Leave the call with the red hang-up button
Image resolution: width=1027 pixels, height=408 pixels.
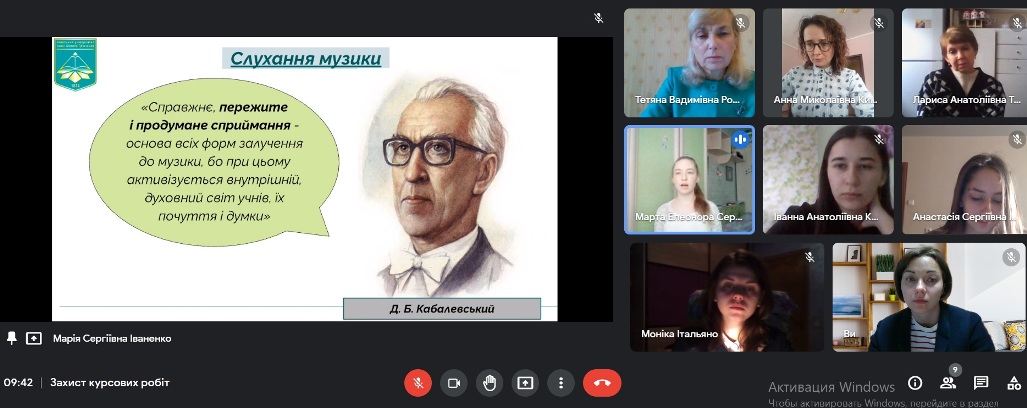(602, 383)
